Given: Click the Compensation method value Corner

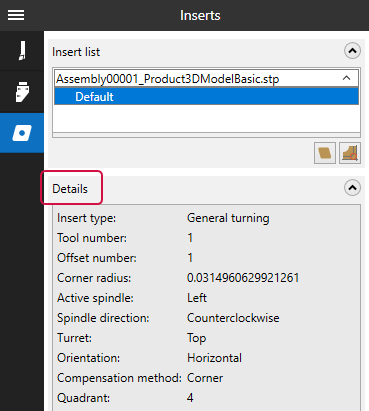Looking at the screenshot, I should tap(205, 378).
